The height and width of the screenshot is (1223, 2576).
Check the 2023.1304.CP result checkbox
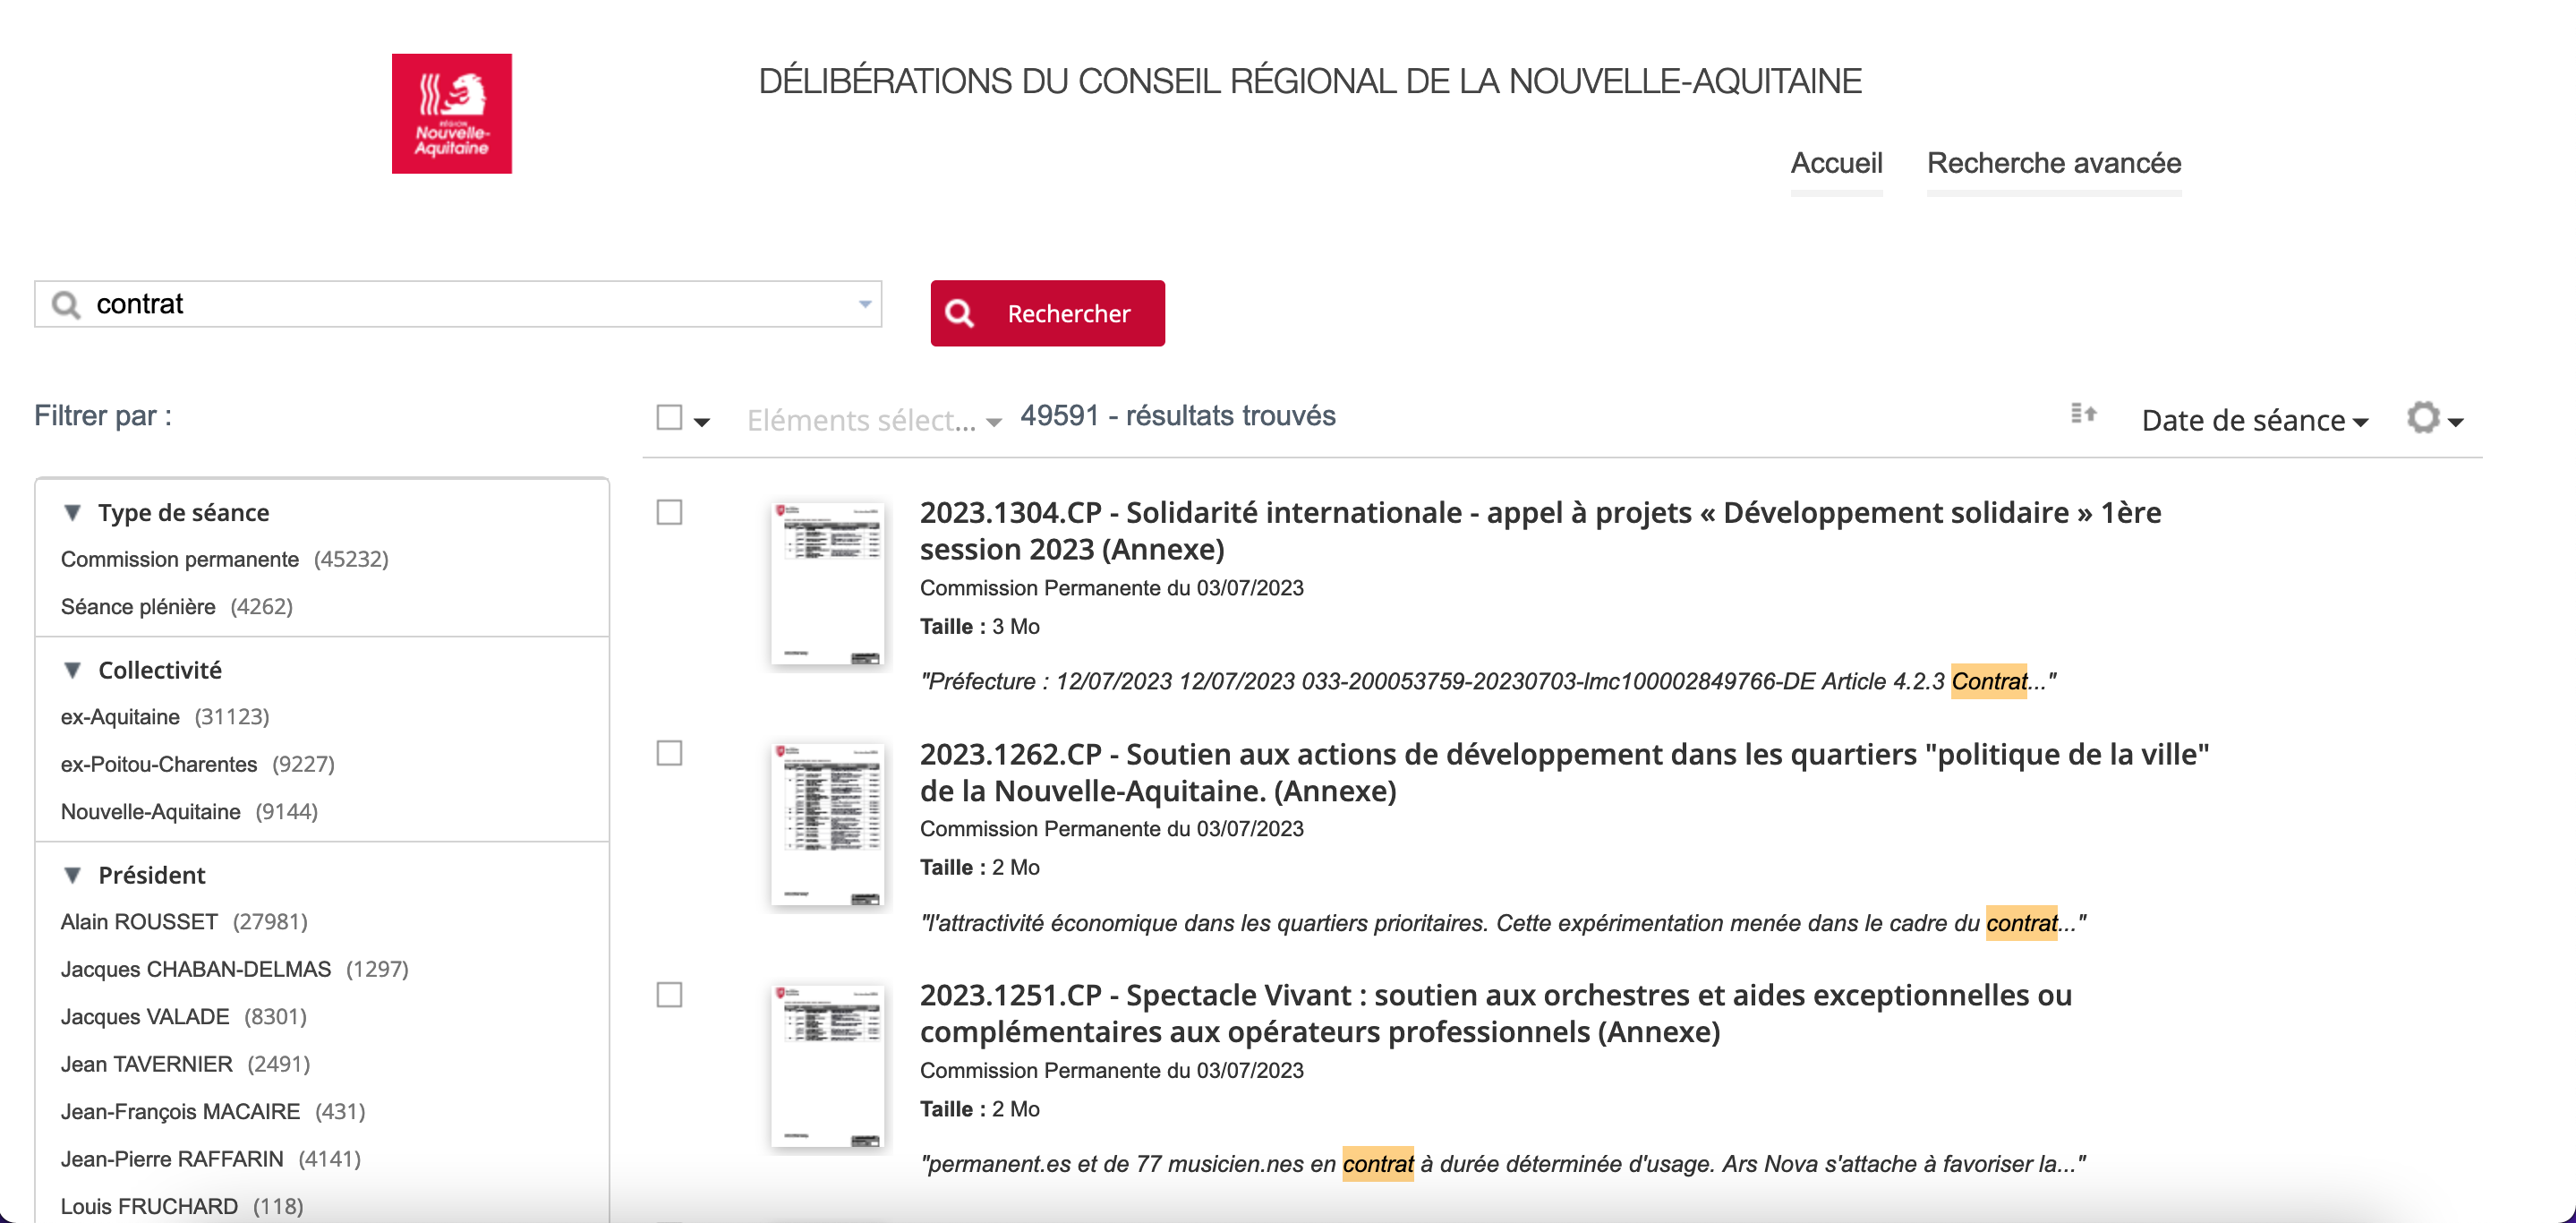(669, 512)
